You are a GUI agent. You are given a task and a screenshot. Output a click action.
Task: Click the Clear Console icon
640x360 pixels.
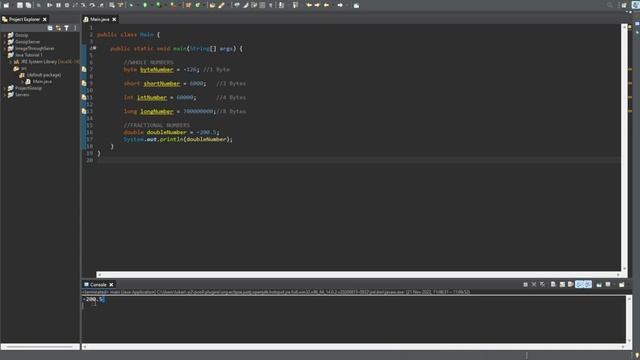coord(553,284)
